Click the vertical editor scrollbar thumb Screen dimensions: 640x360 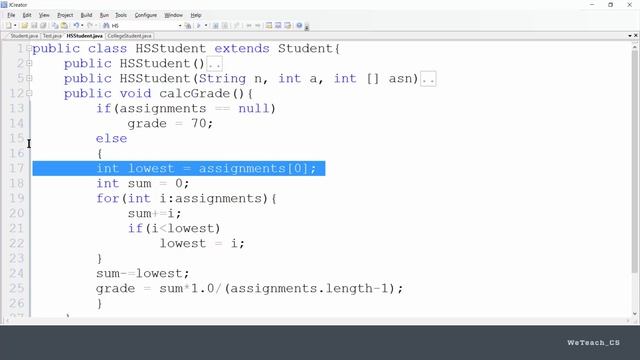(634, 161)
